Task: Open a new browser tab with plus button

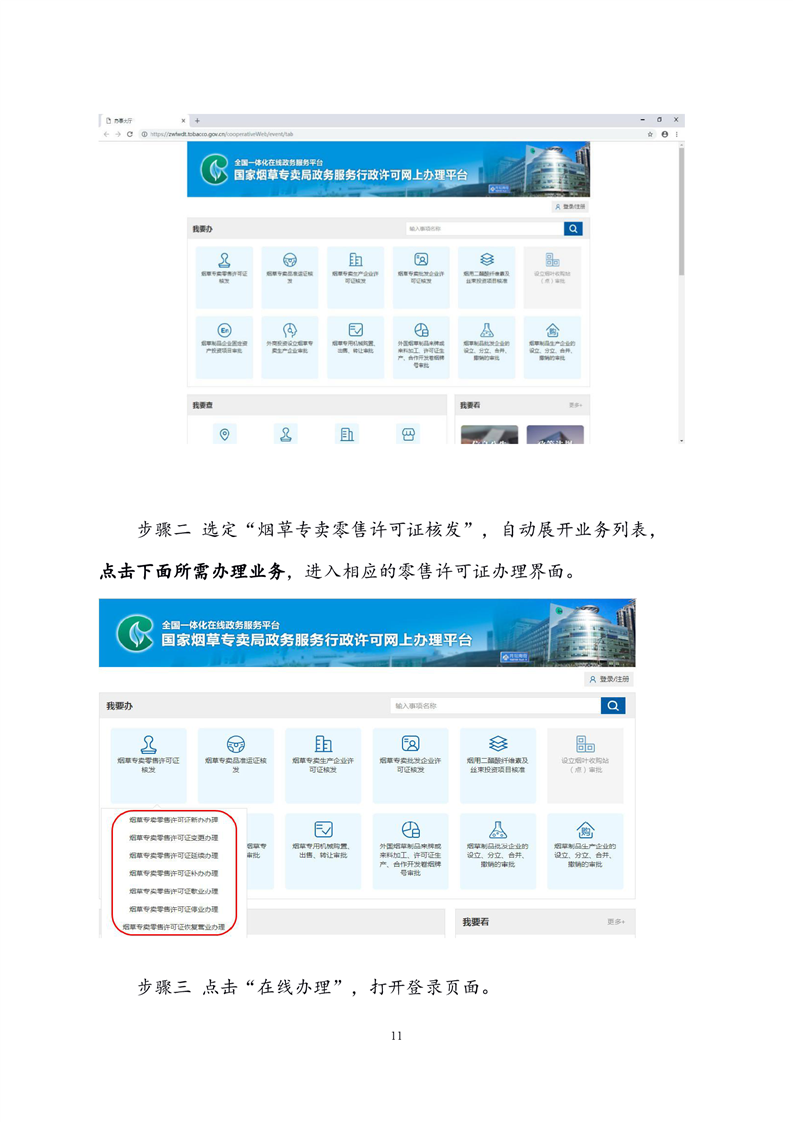Action: click(x=198, y=120)
